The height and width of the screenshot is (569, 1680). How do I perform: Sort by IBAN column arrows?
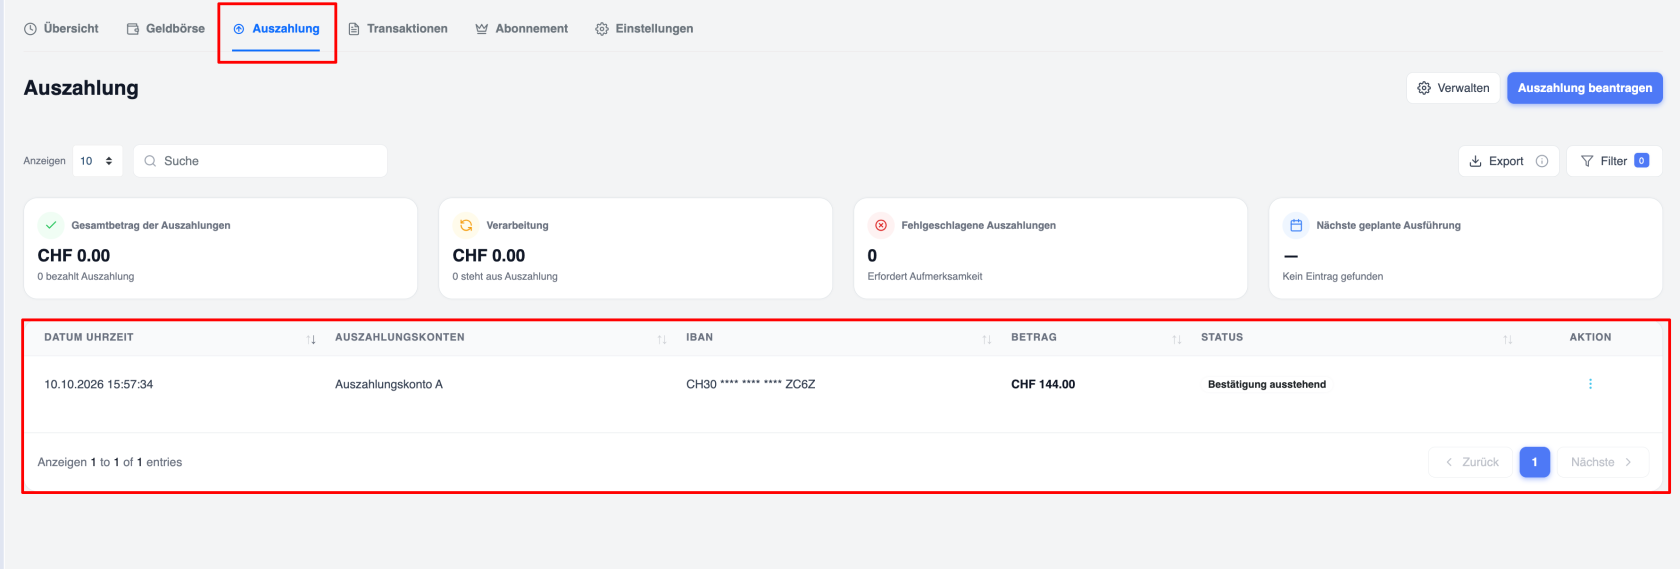pyautogui.click(x=986, y=339)
